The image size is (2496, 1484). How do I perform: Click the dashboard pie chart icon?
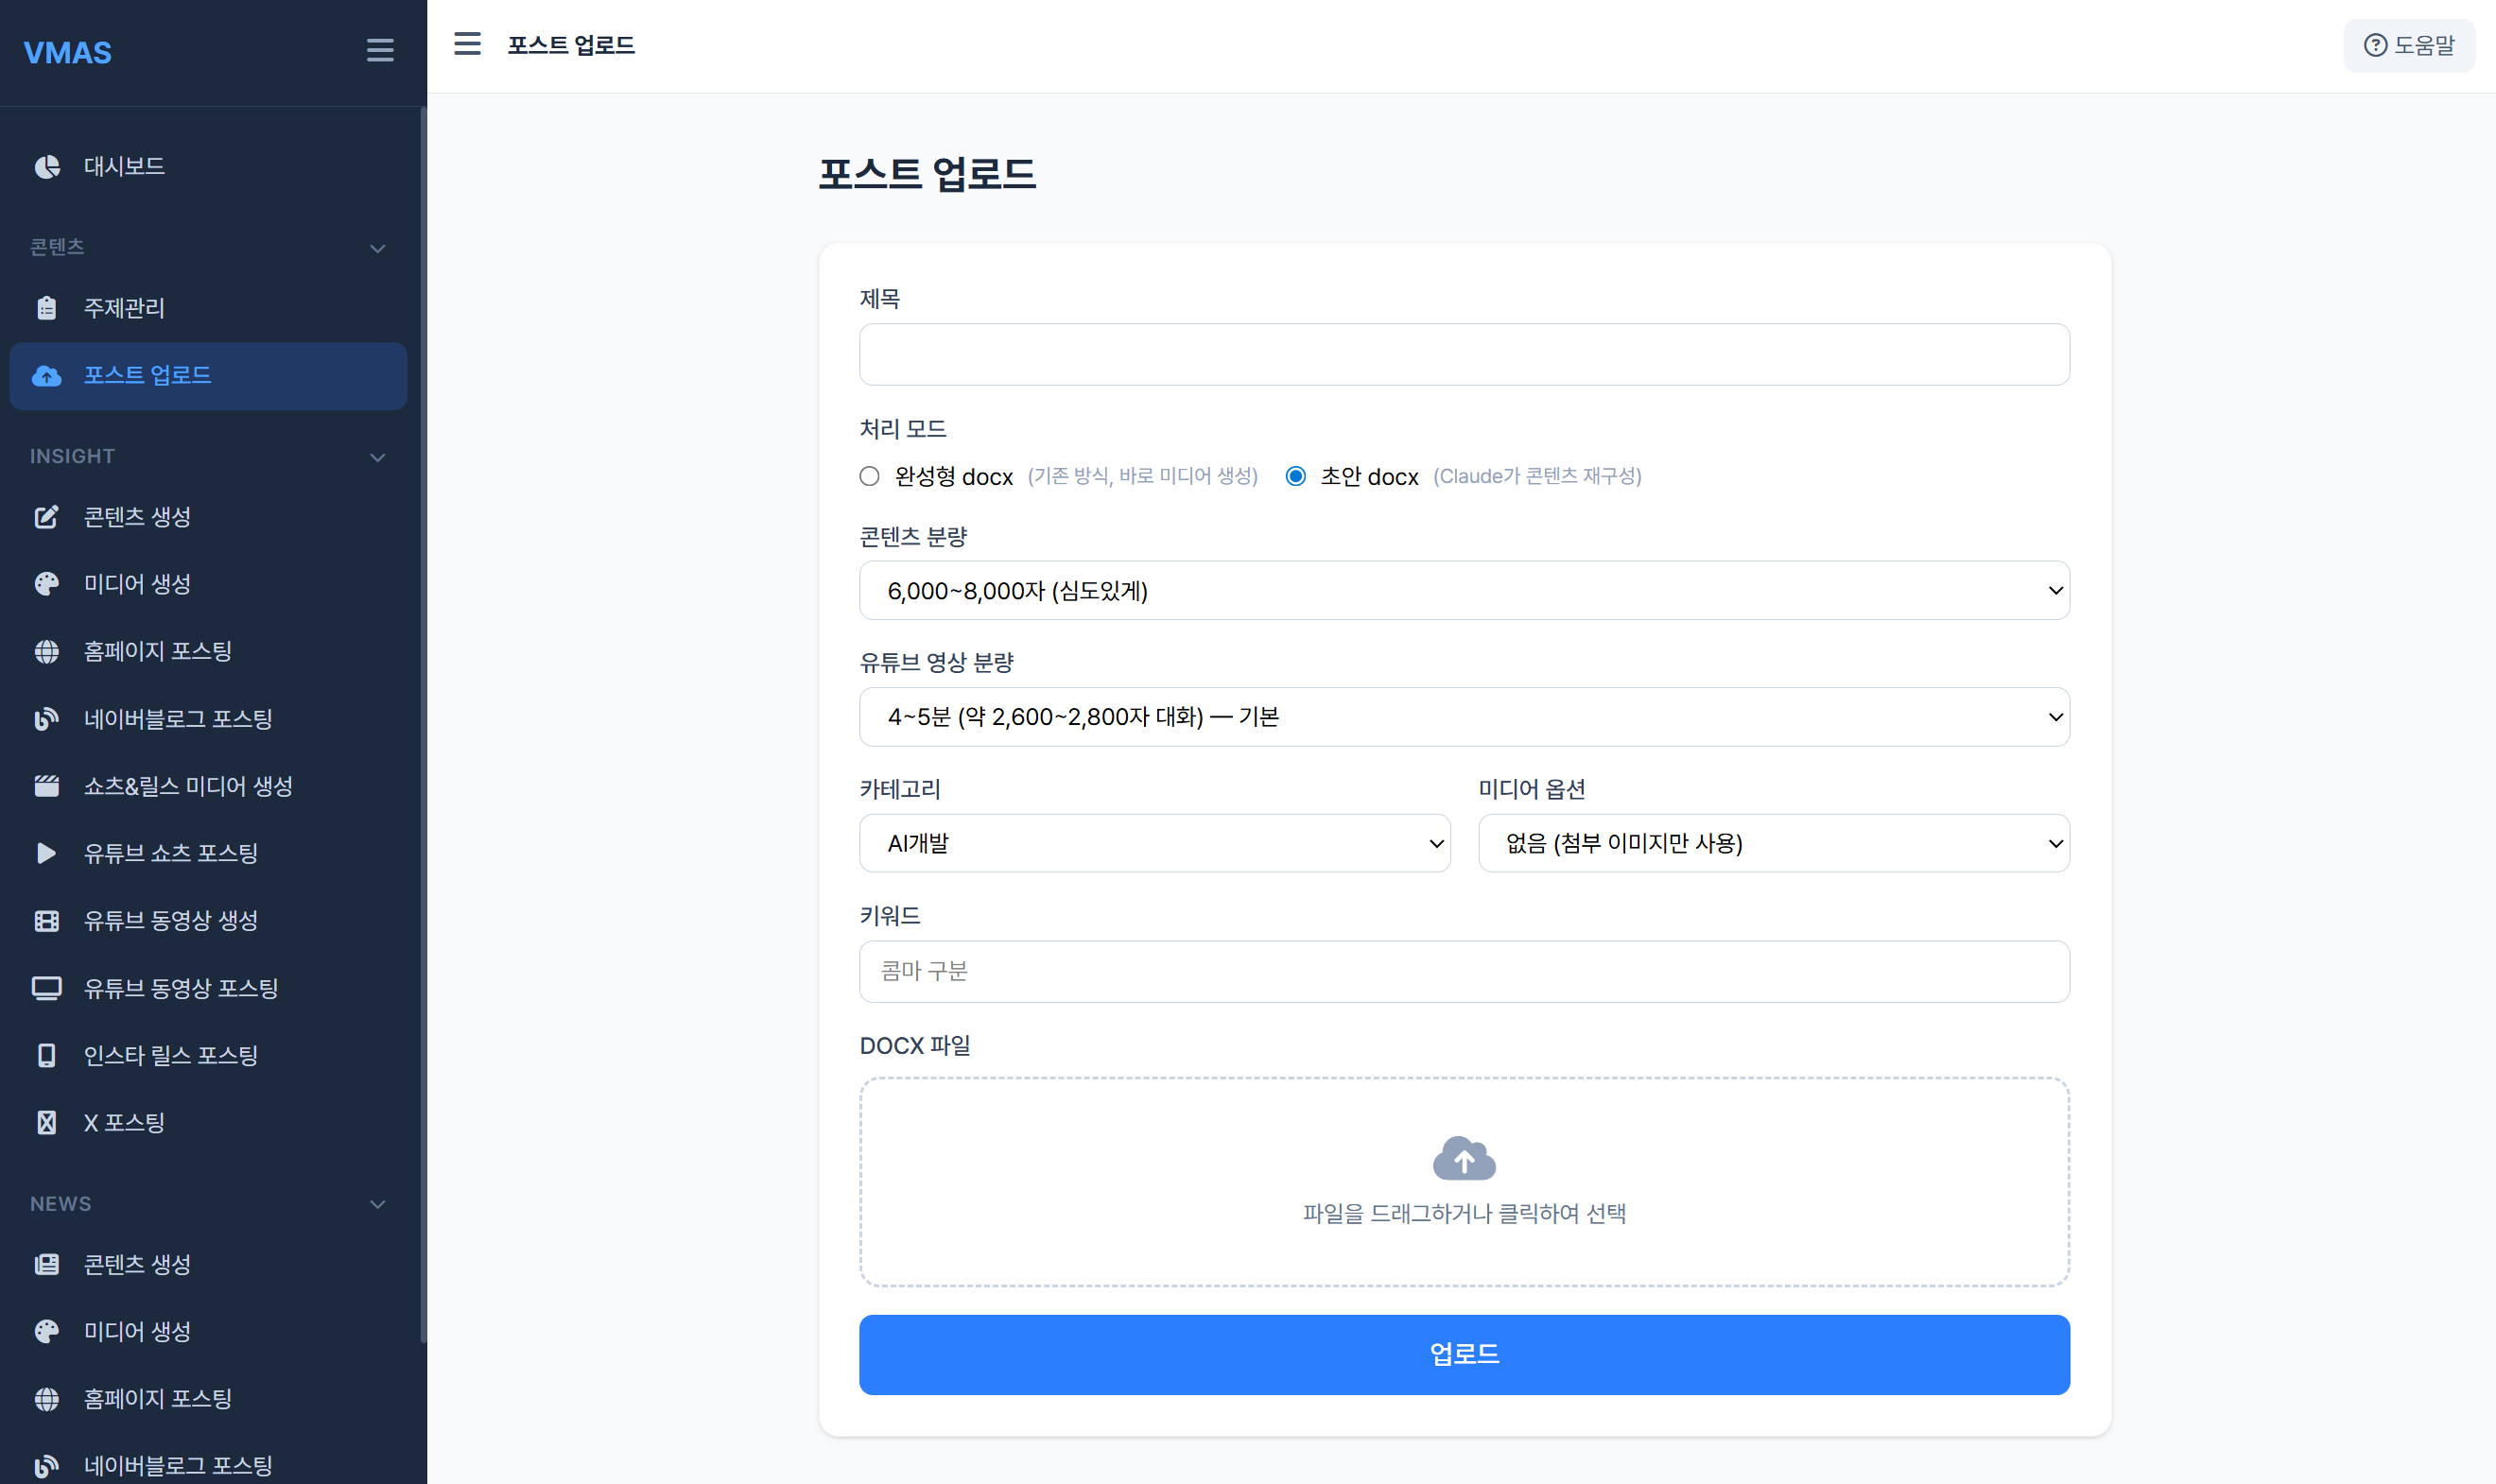46,166
